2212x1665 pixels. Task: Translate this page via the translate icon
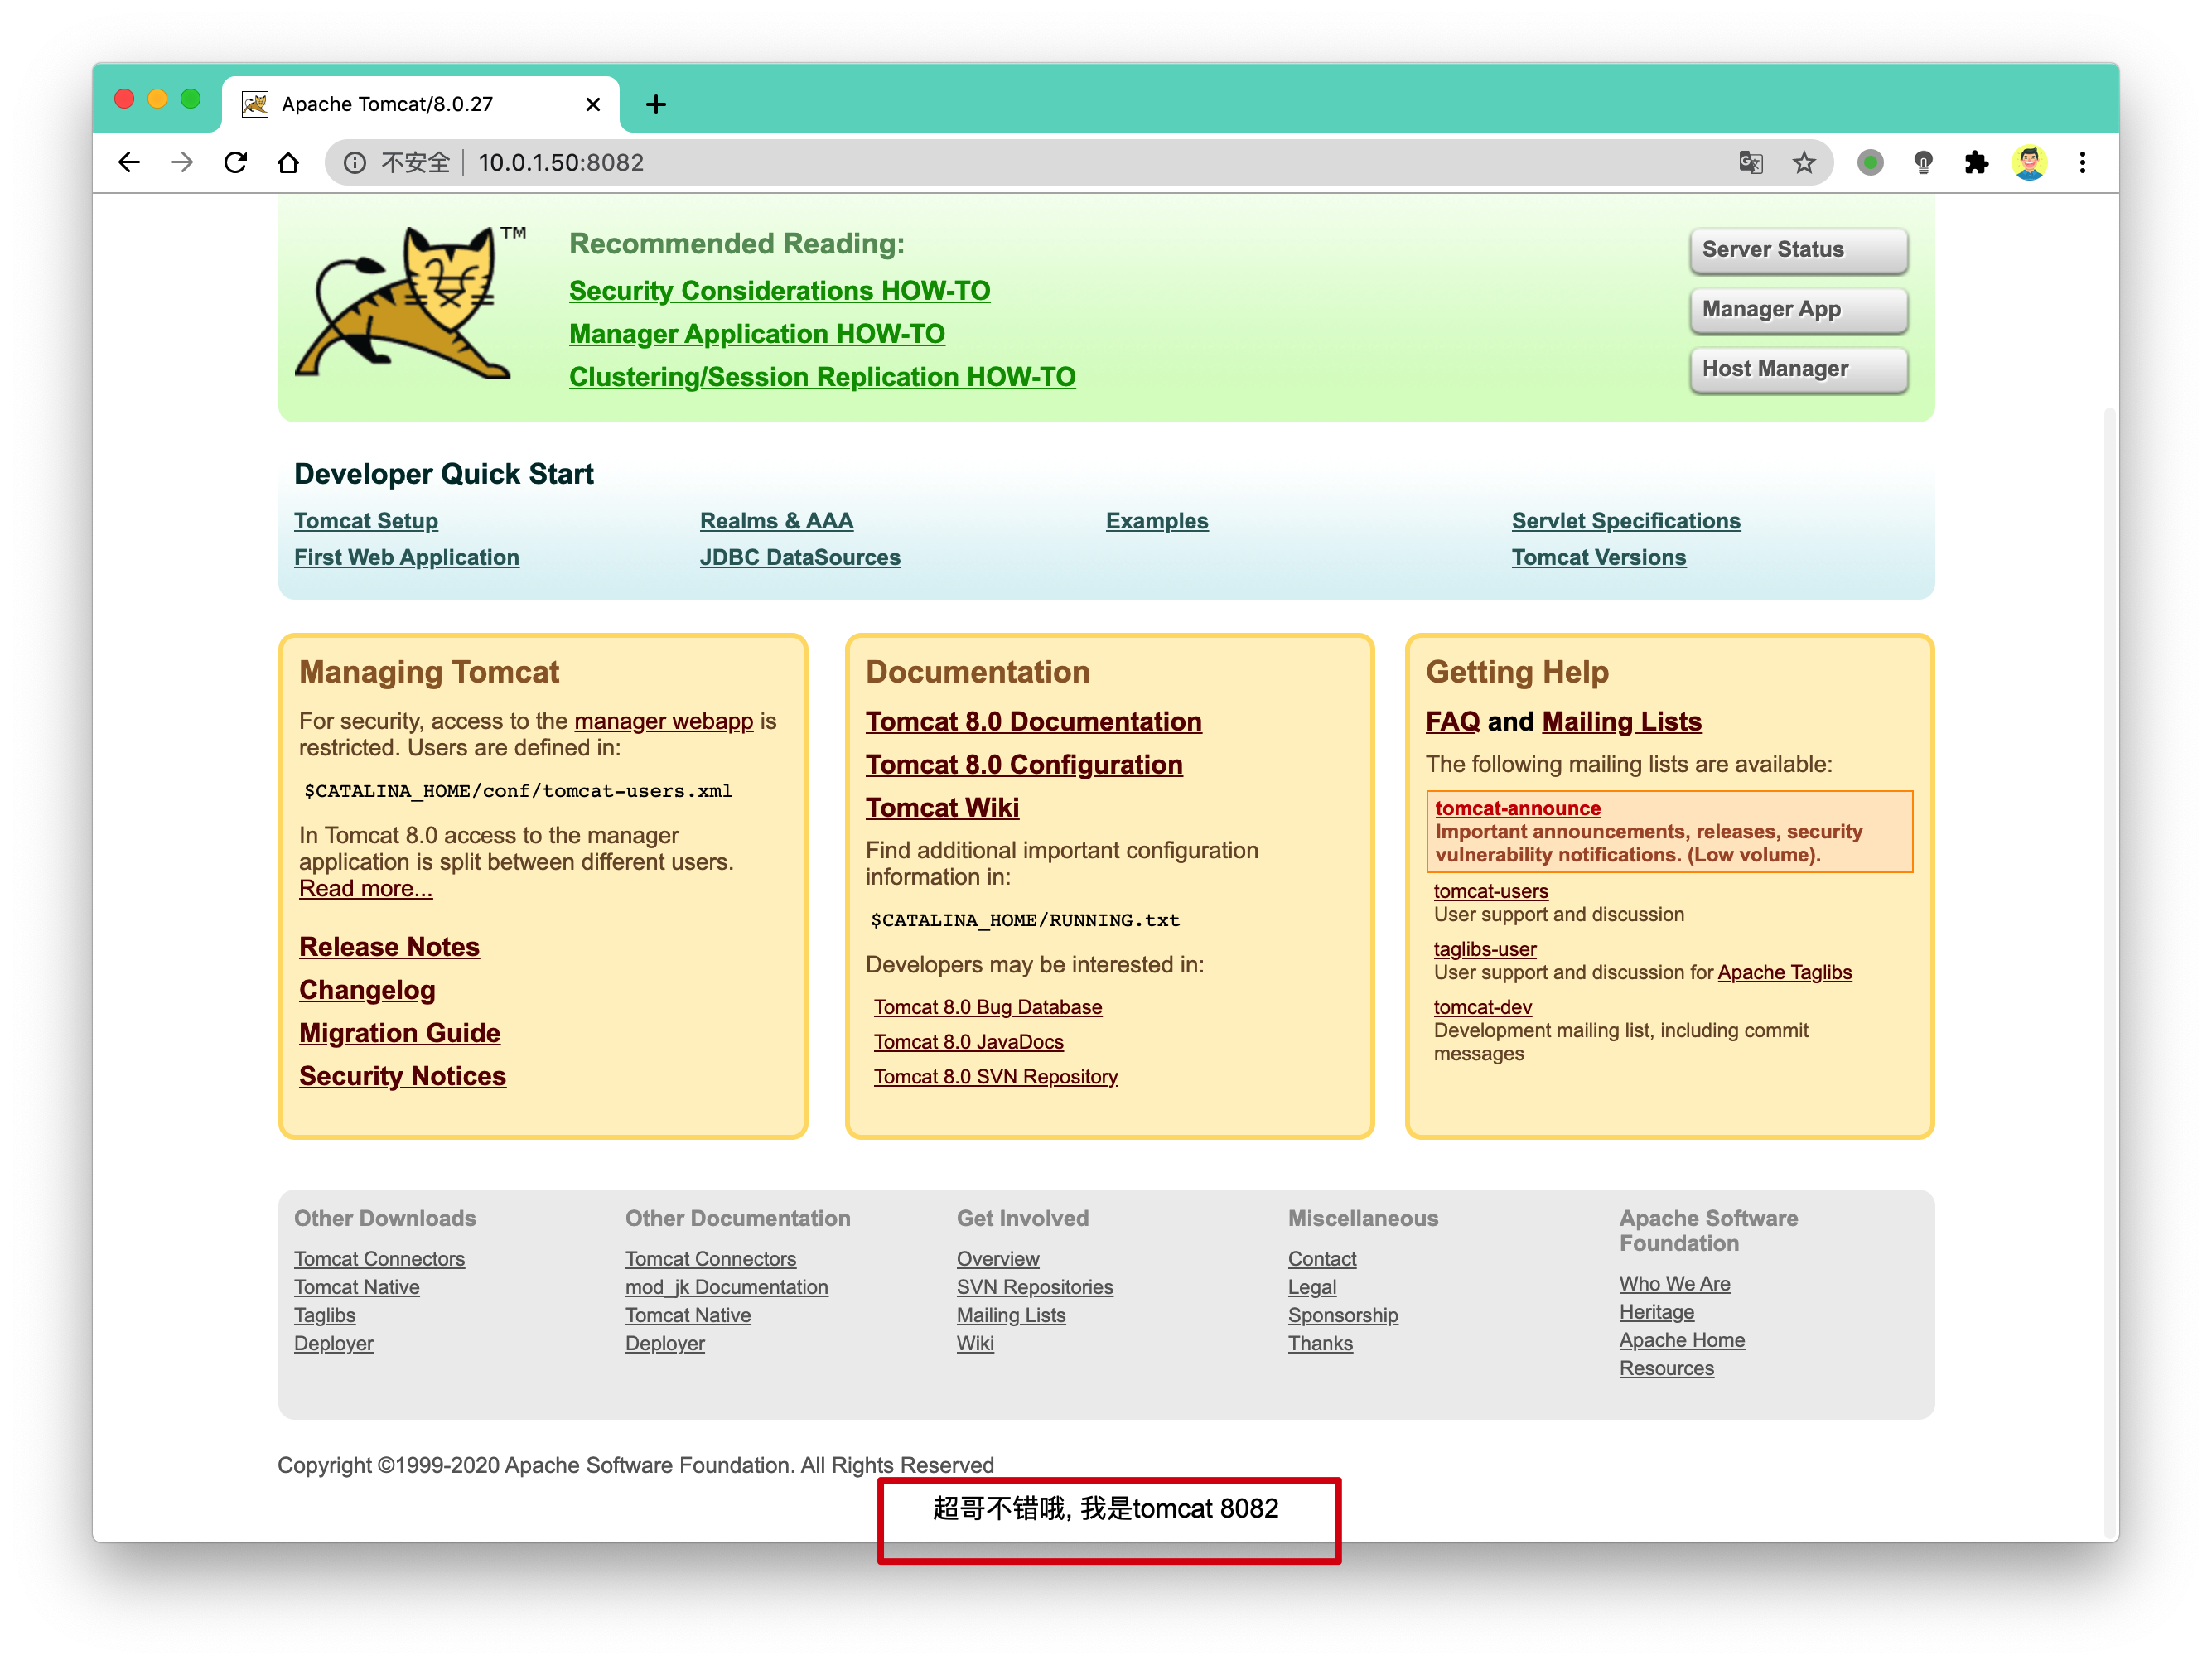1751,162
